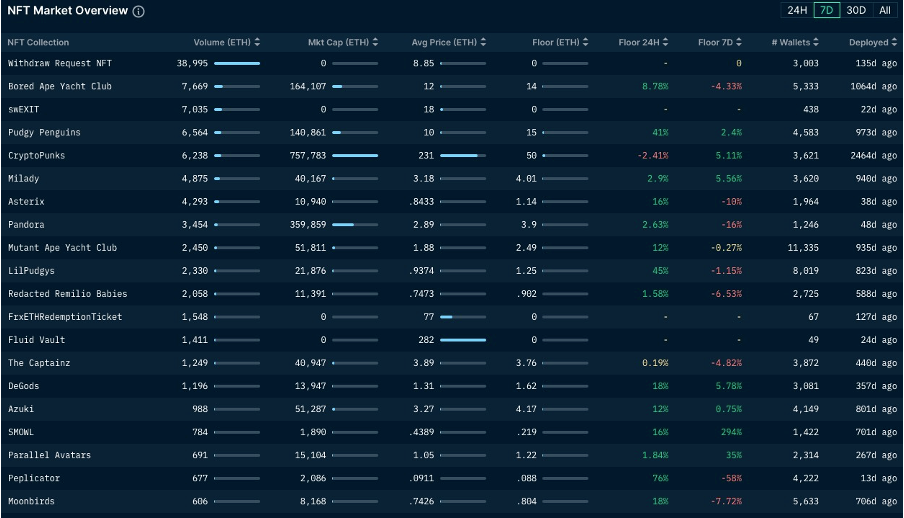Click the Mkt Cap (ETH) sort arrows
This screenshot has height=518, width=904.
(x=376, y=42)
